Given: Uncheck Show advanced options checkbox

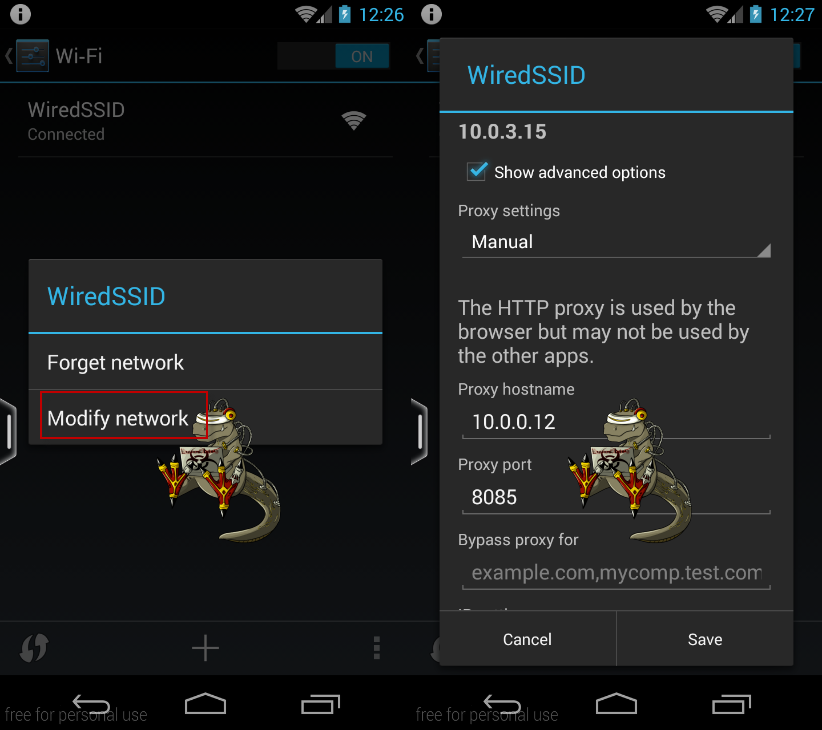Looking at the screenshot, I should [477, 171].
